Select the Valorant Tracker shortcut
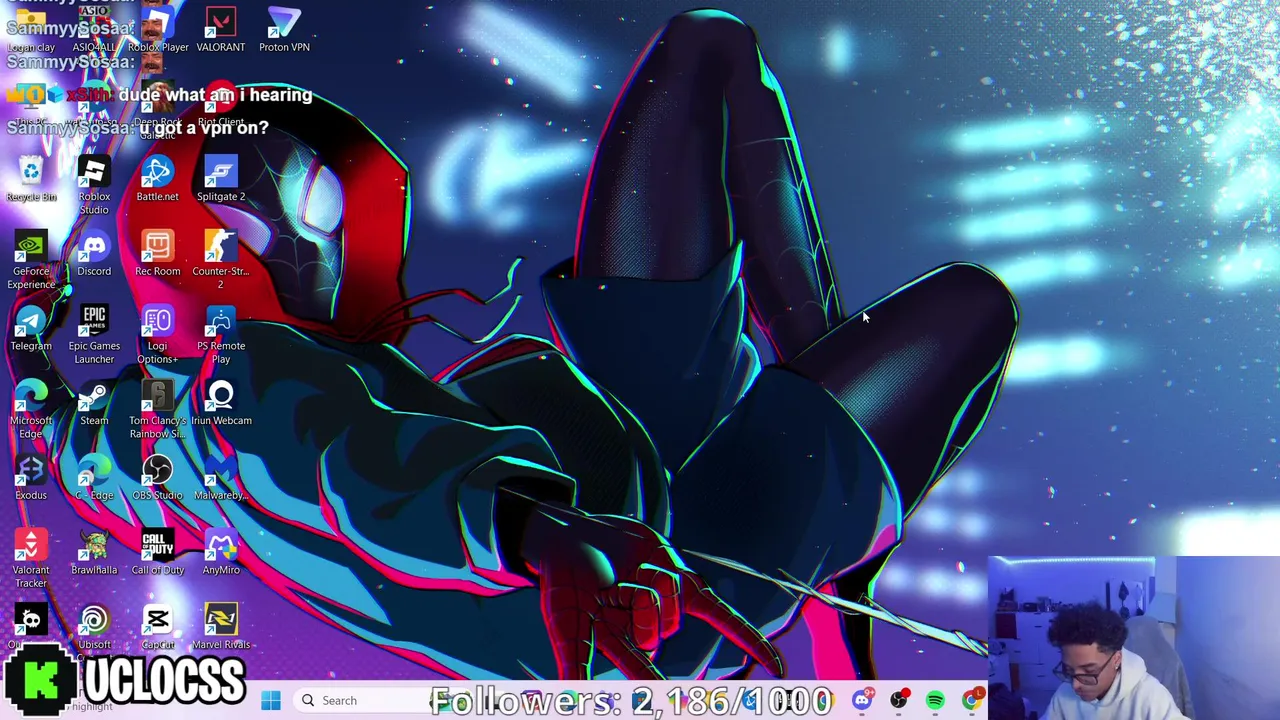The image size is (1280, 720). pos(31,559)
